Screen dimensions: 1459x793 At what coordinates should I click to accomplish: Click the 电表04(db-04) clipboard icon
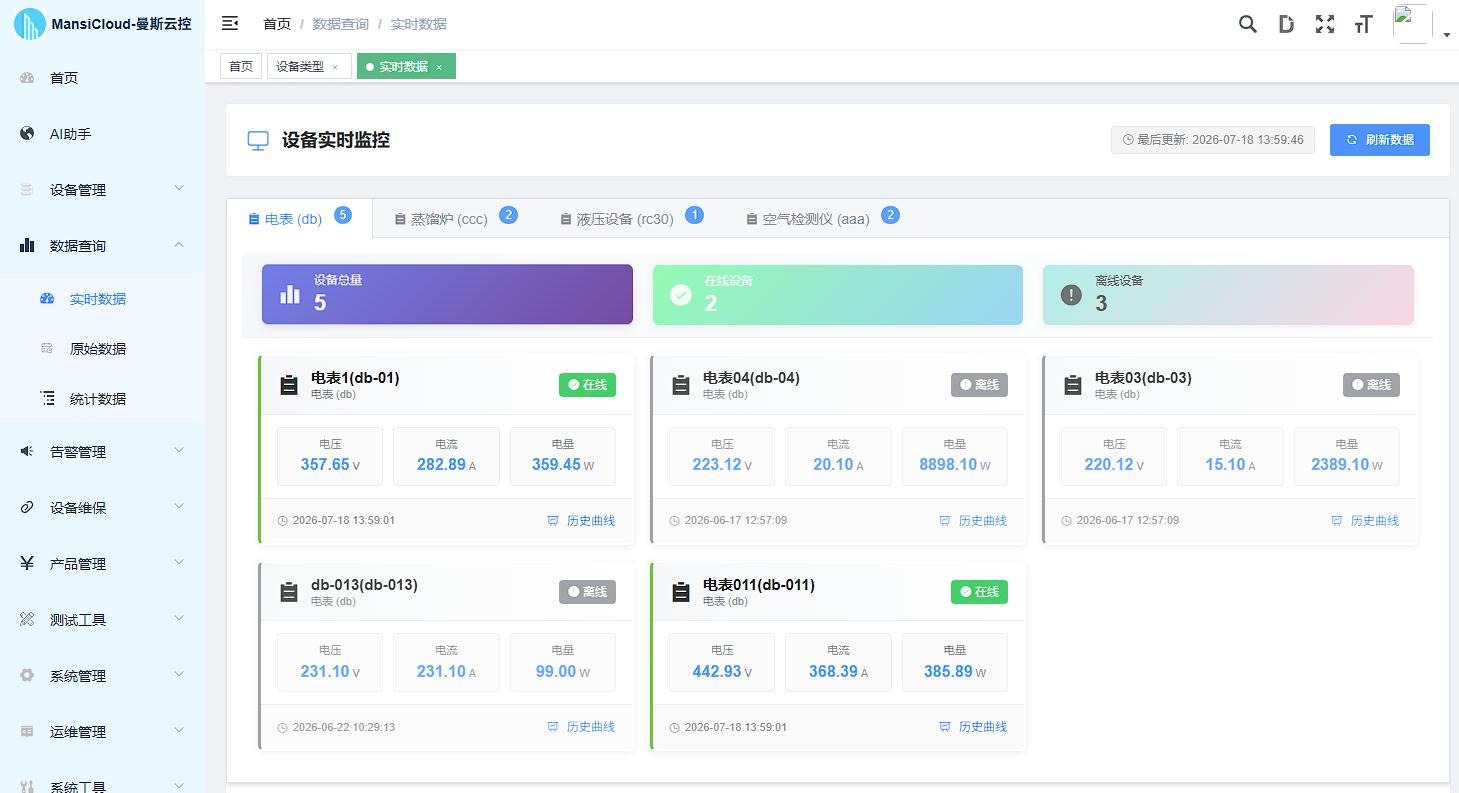coord(681,385)
